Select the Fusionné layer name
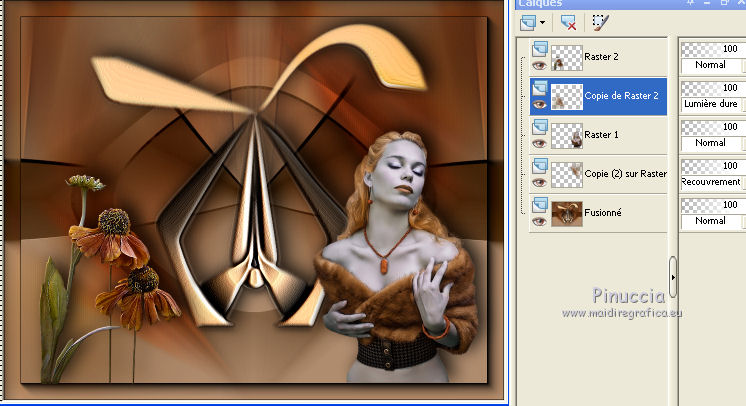746x406 pixels. (603, 213)
